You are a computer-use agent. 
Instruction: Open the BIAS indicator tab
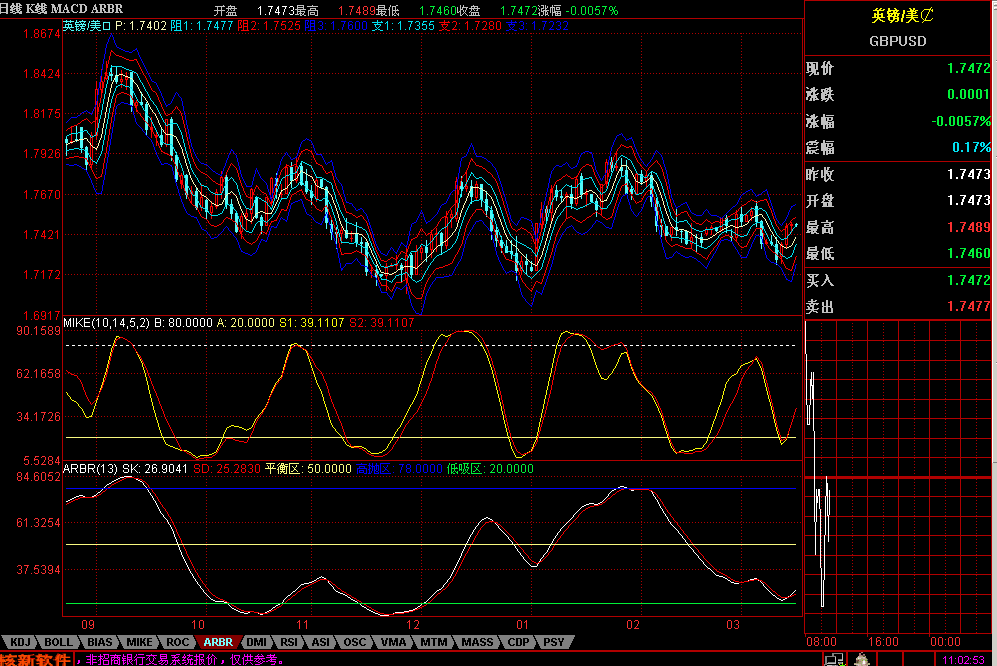point(99,642)
